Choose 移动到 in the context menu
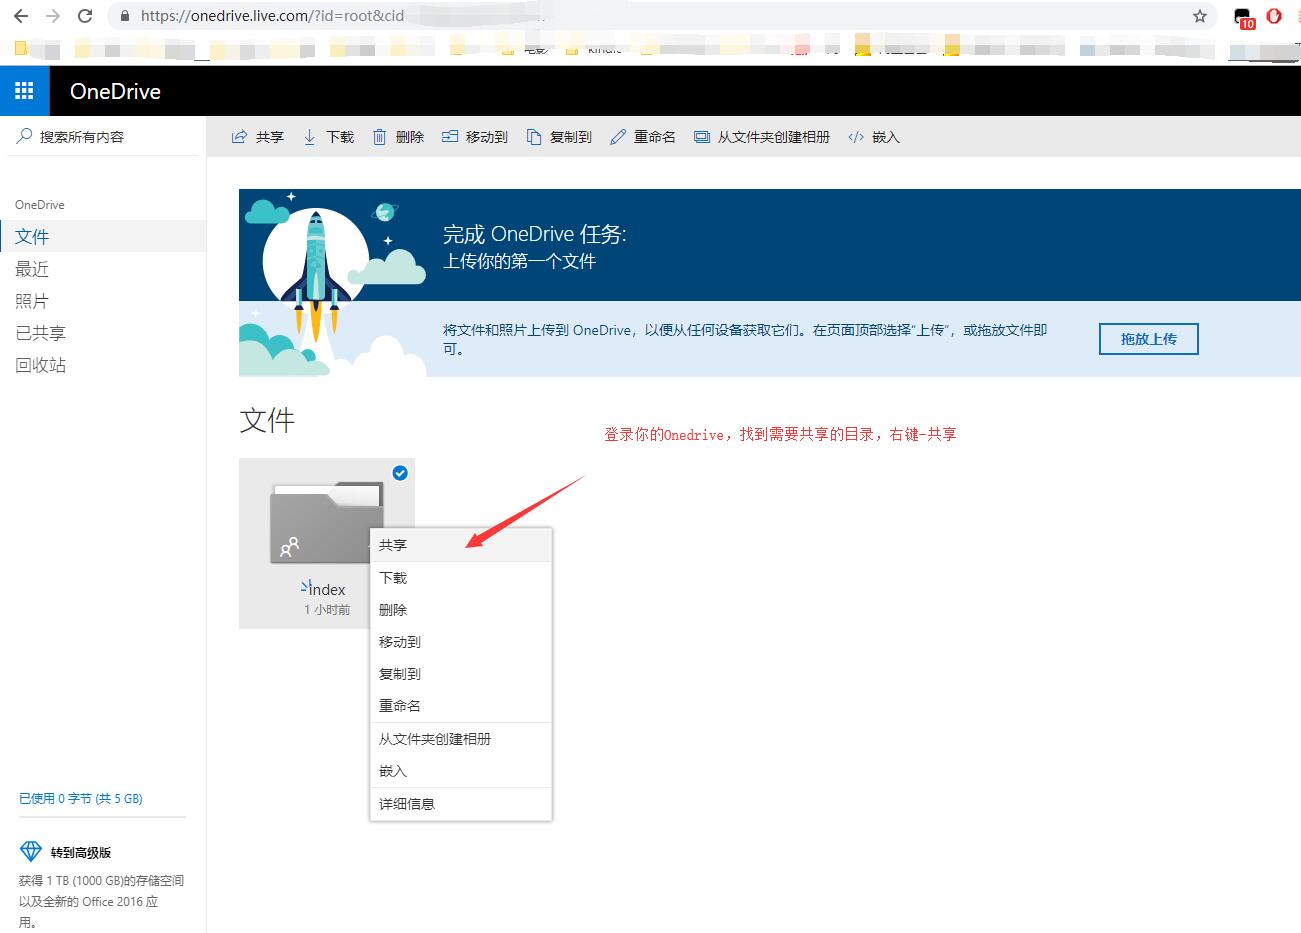 pos(461,642)
